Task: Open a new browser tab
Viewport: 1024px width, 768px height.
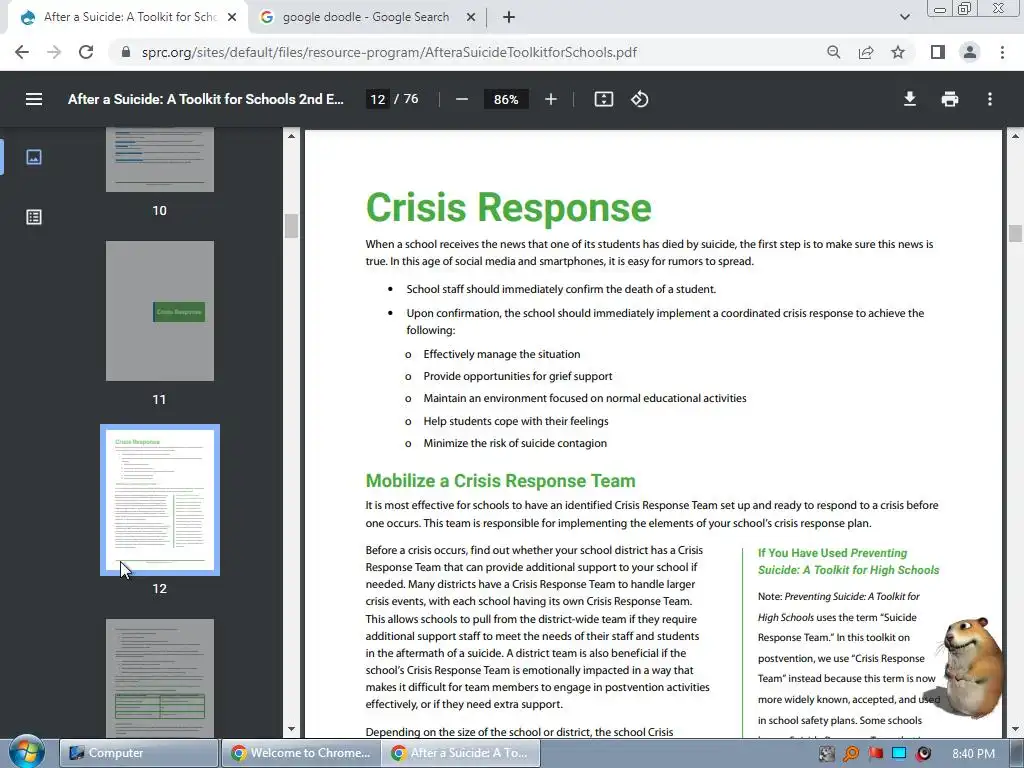Action: [509, 18]
